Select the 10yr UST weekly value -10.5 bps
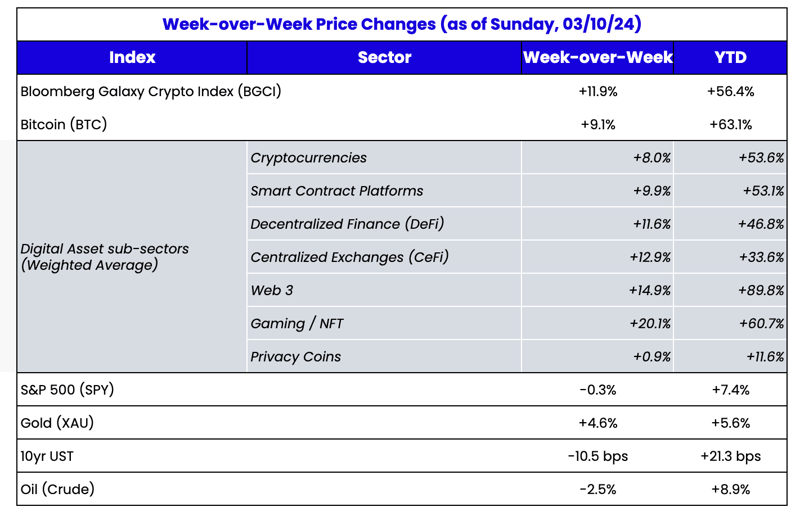The height and width of the screenshot is (516, 800). coord(597,456)
